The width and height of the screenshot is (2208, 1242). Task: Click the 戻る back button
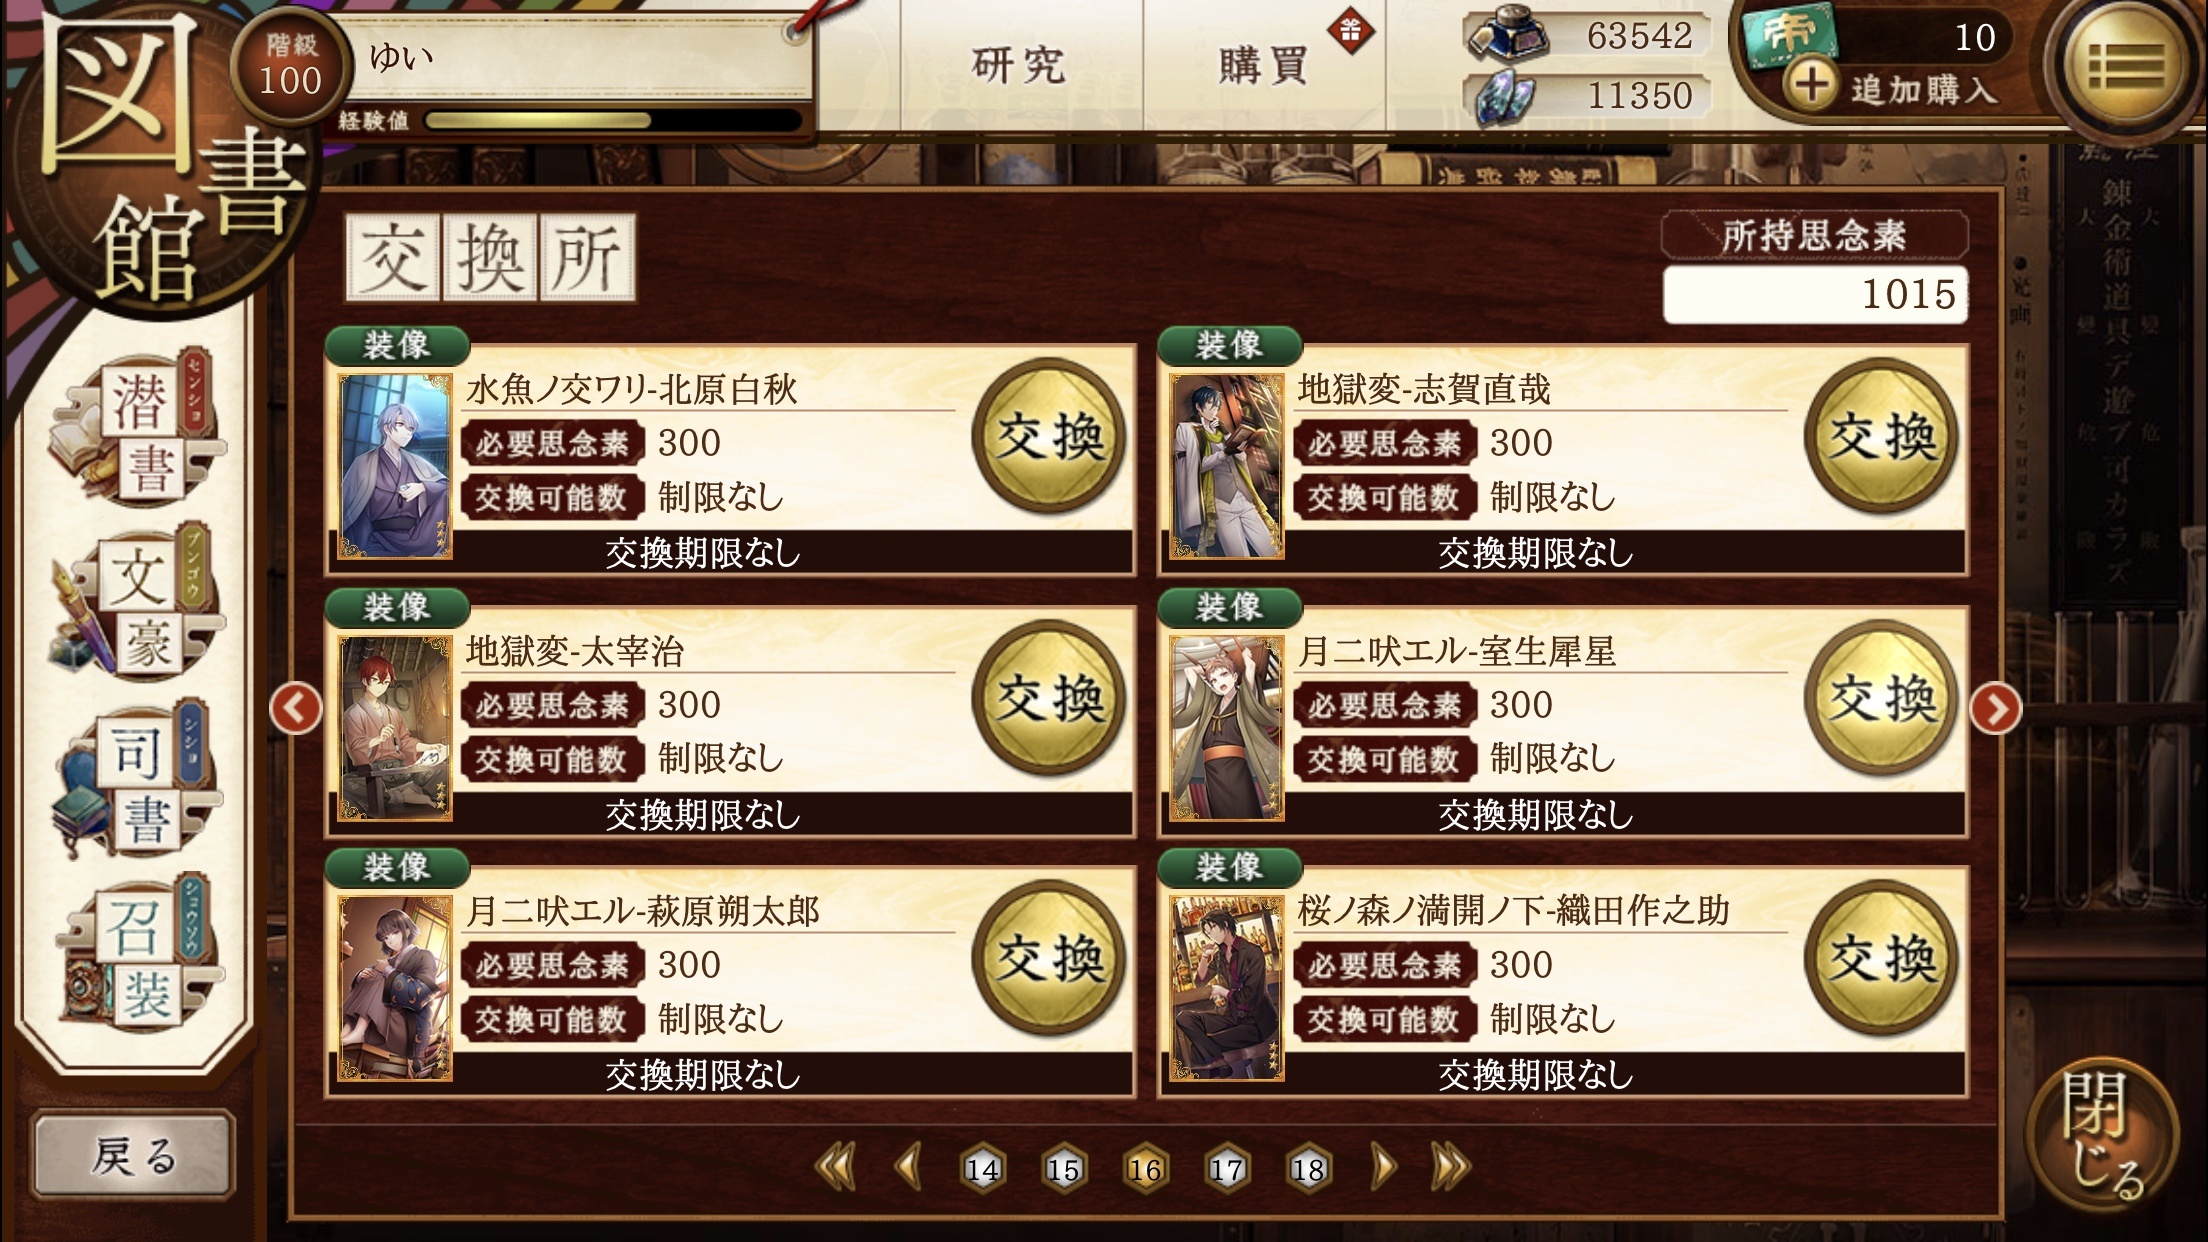[x=133, y=1156]
